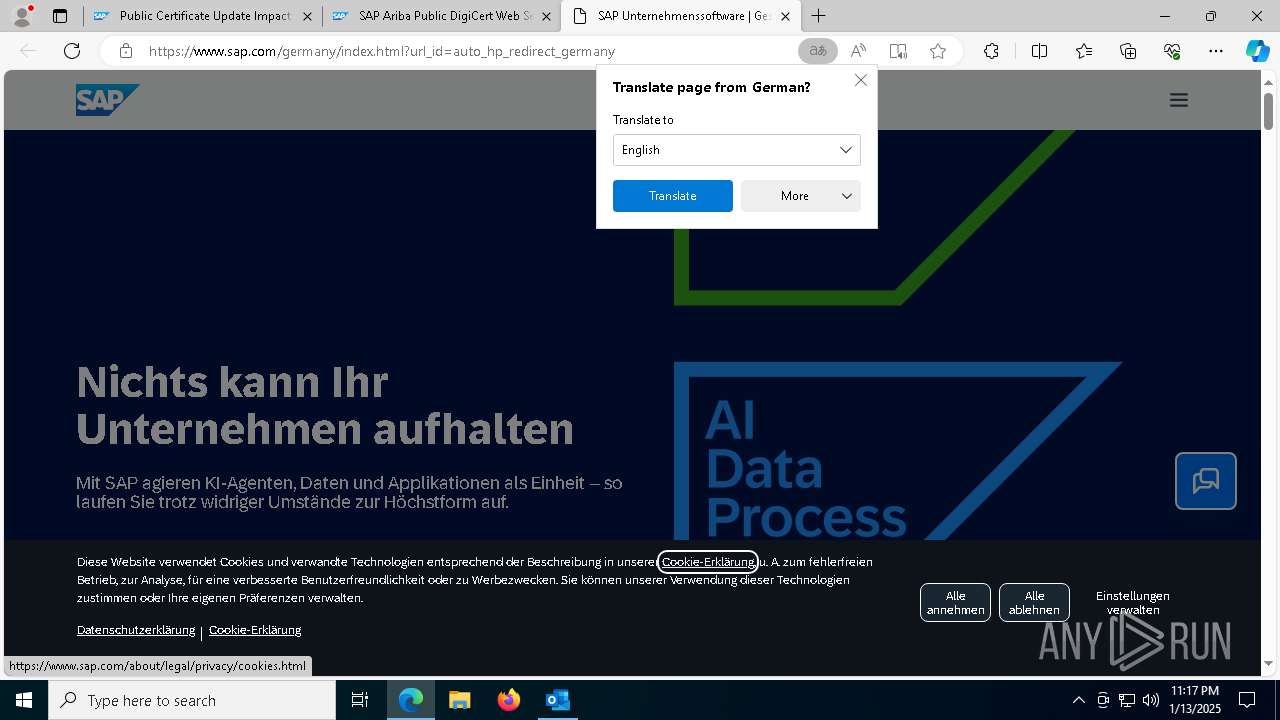This screenshot has width=1280, height=720.
Task: Open the volume control tray icon
Action: [x=1151, y=700]
